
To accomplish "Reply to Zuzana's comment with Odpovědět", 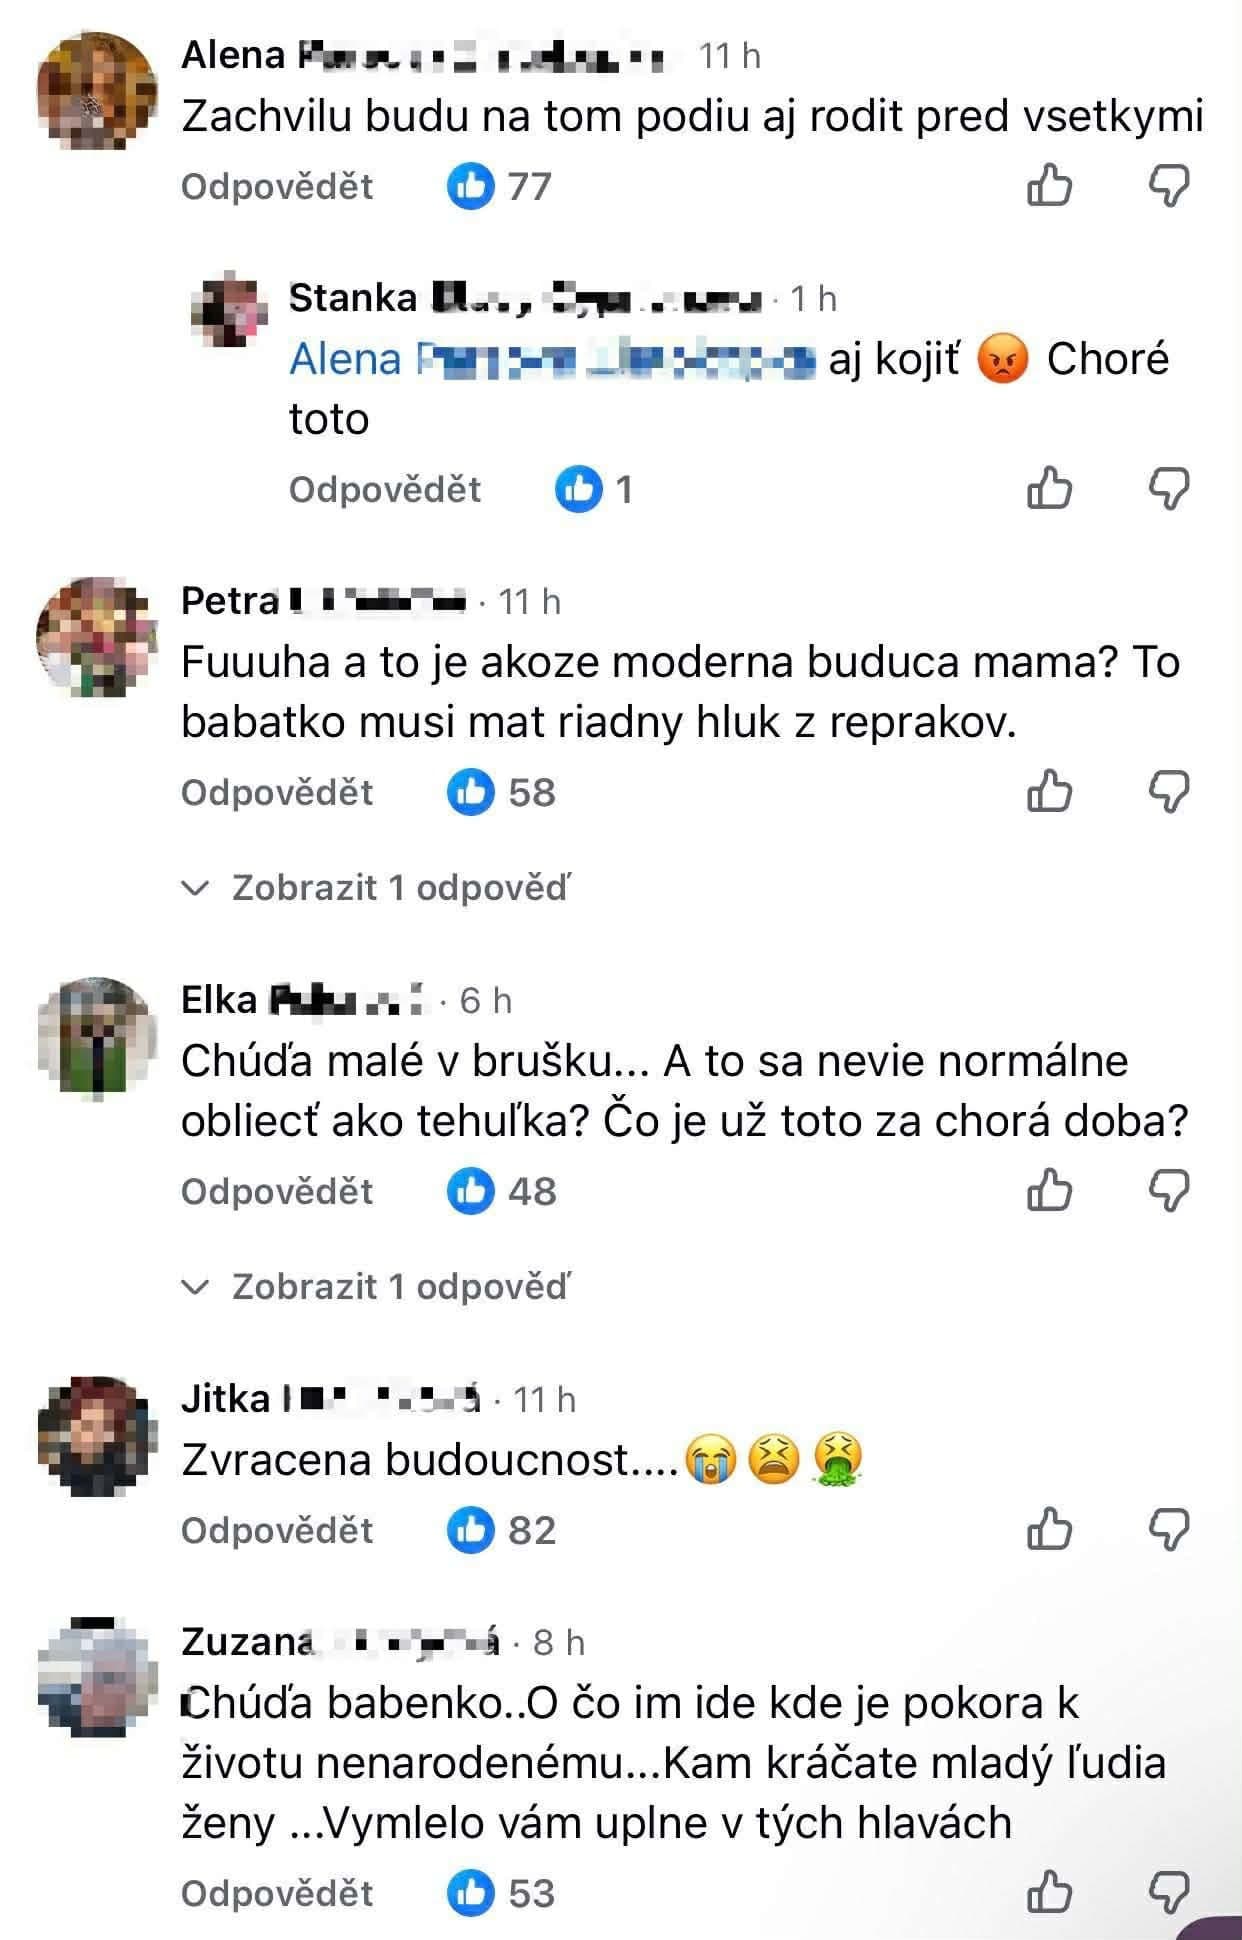I will pyautogui.click(x=277, y=1893).
